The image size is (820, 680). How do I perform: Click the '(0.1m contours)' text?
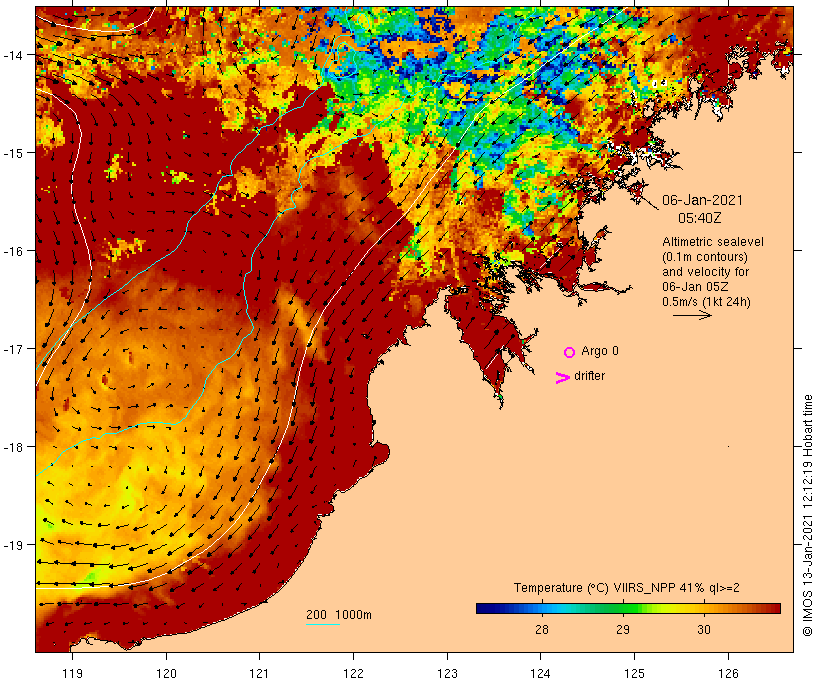coord(705,257)
